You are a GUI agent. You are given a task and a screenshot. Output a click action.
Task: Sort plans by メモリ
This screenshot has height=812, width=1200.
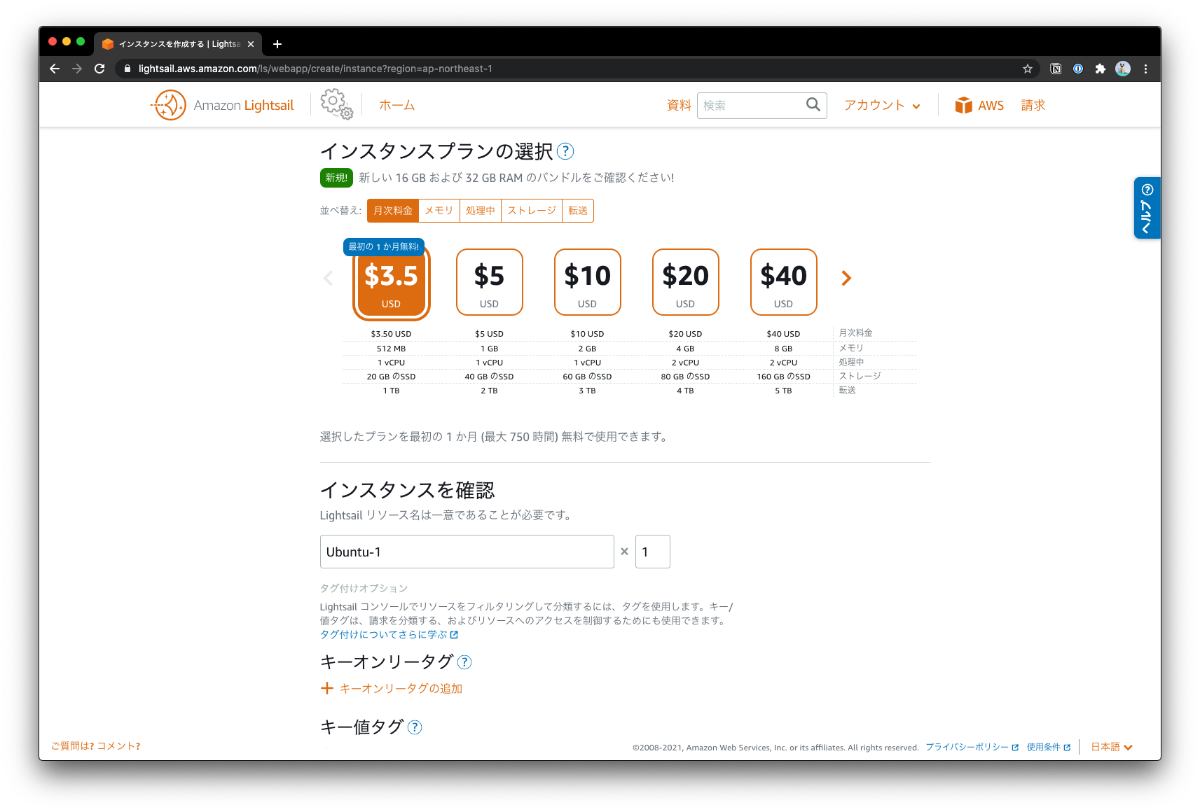point(439,210)
